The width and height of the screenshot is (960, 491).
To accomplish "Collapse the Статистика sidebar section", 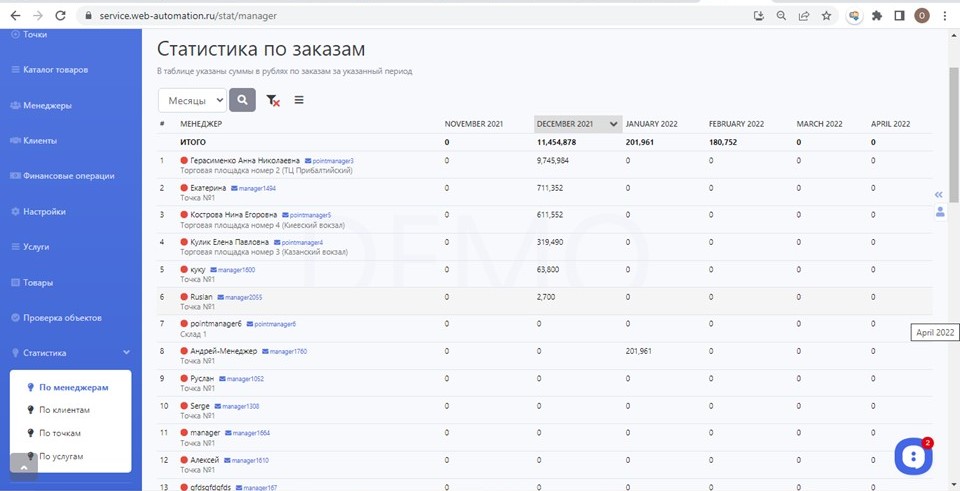I will tap(126, 353).
